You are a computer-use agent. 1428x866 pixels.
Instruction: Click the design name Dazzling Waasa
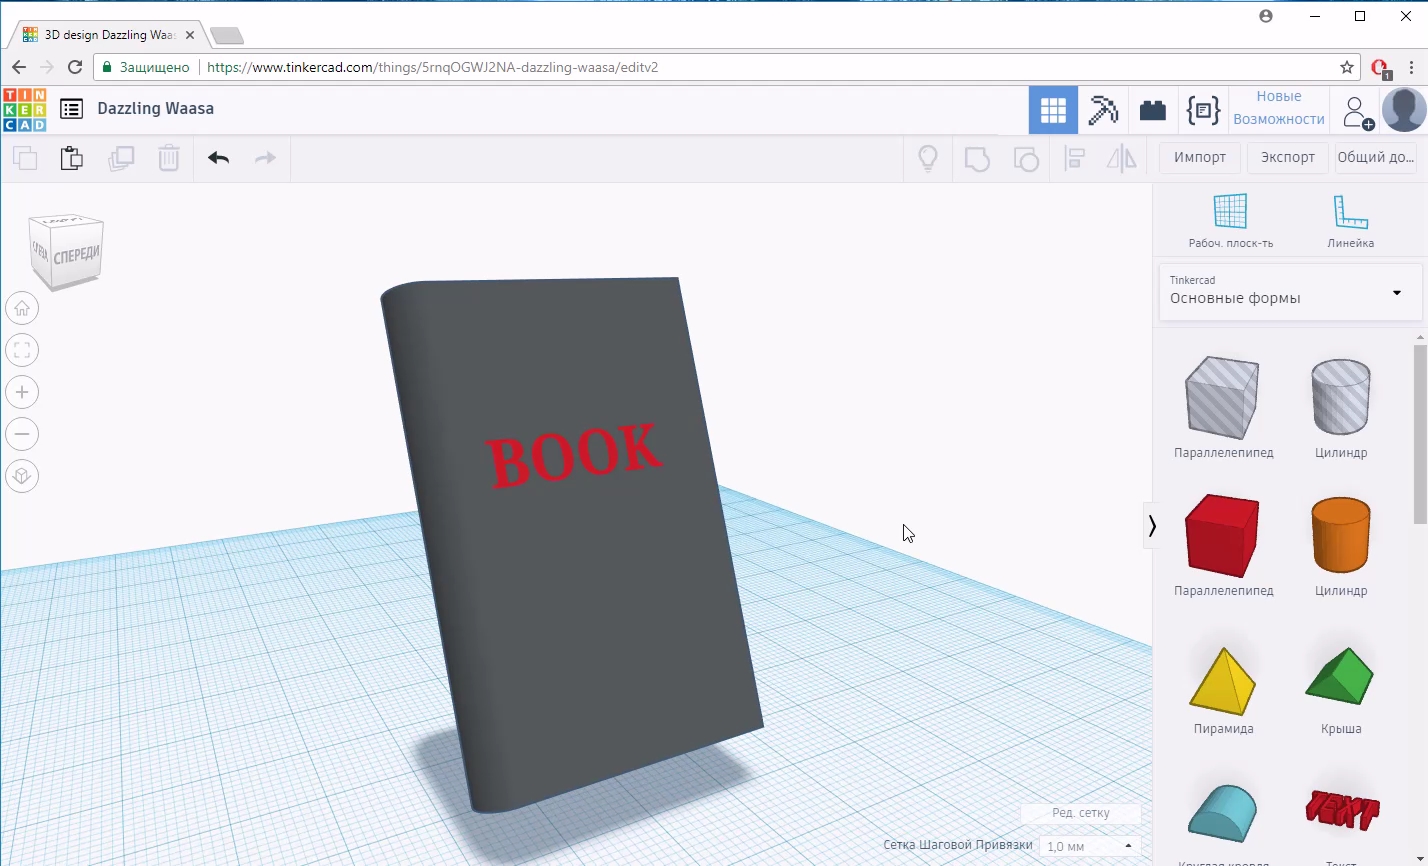point(155,108)
